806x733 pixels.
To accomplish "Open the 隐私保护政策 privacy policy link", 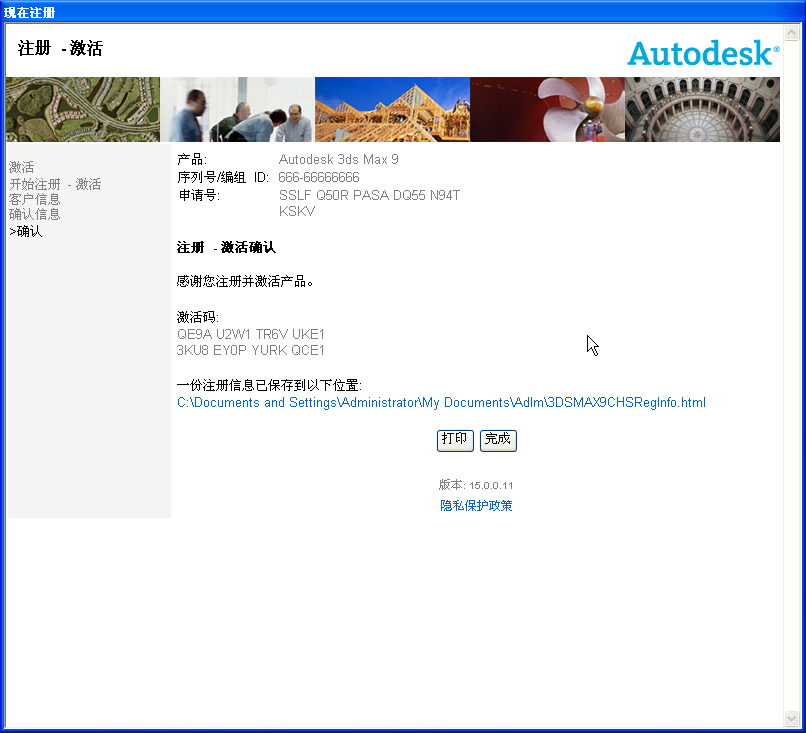I will [x=476, y=506].
